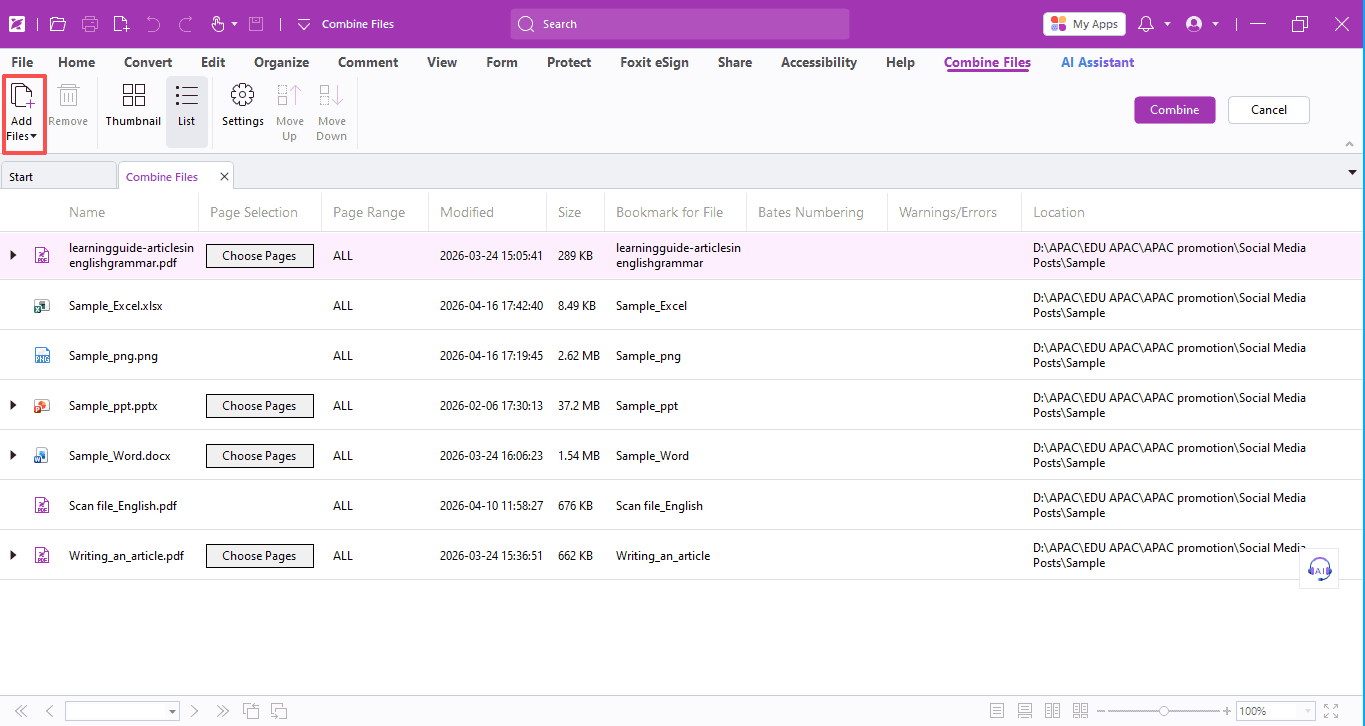The height and width of the screenshot is (726, 1365).
Task: Click the Sample_png.png file icon
Action: tap(42, 356)
